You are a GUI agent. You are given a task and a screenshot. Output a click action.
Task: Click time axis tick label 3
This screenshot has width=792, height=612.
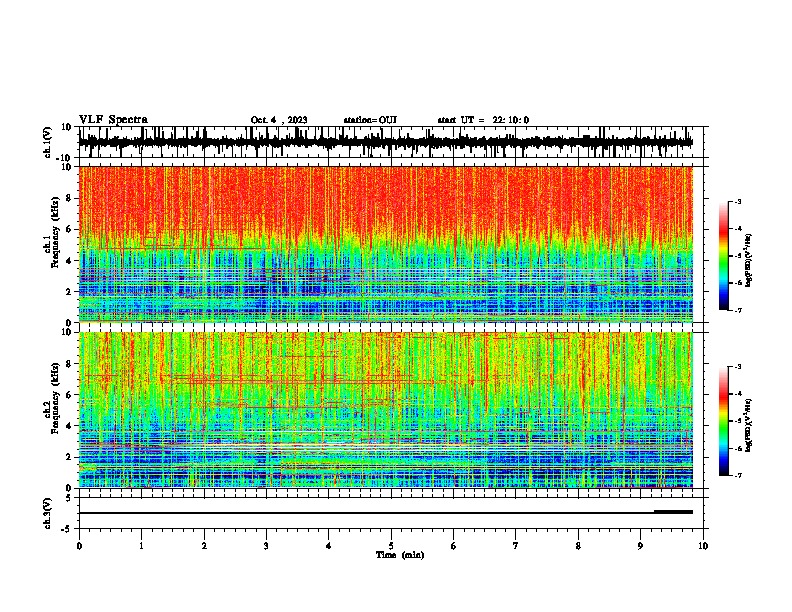click(266, 546)
